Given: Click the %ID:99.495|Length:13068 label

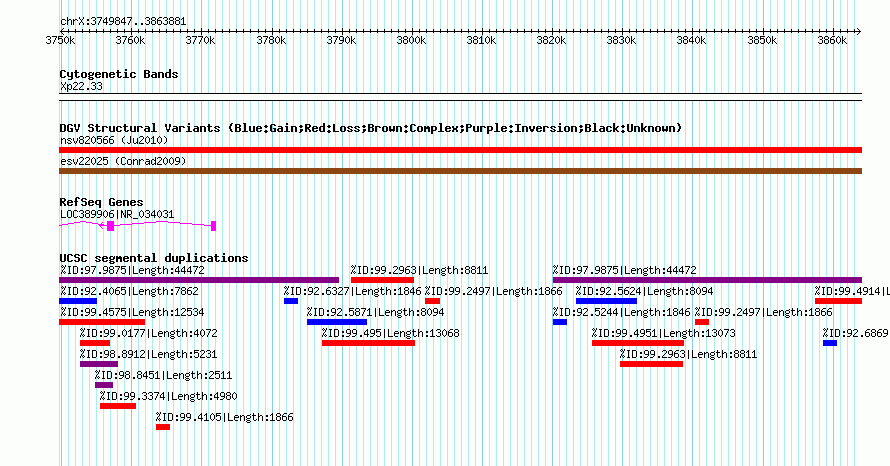Looking at the screenshot, I should pos(391,334).
